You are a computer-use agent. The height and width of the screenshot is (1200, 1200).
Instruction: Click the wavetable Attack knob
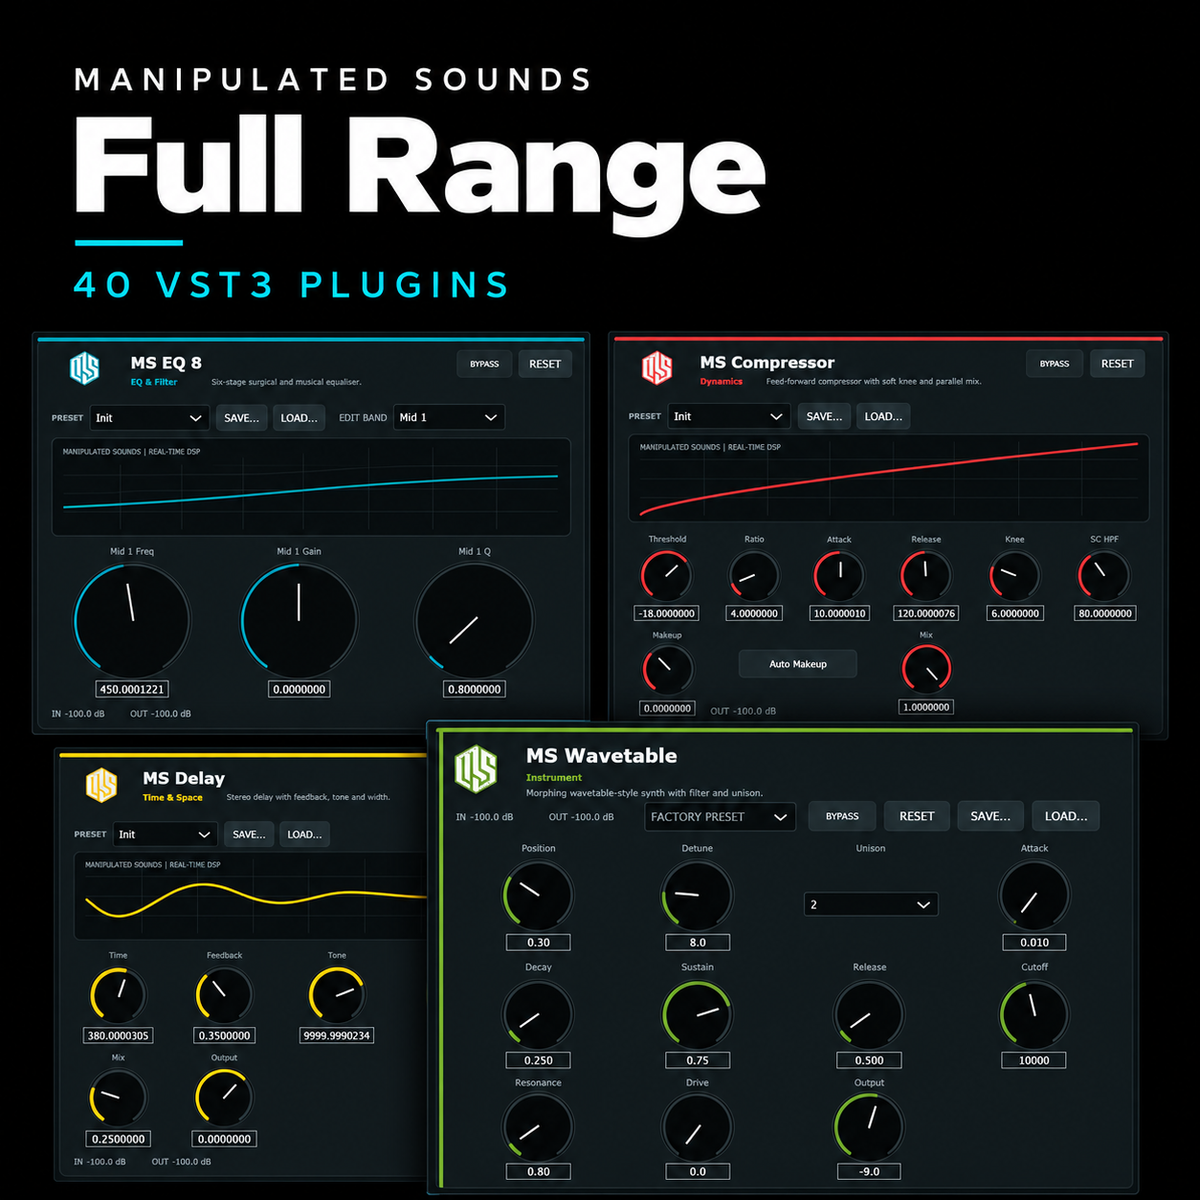tap(1034, 895)
